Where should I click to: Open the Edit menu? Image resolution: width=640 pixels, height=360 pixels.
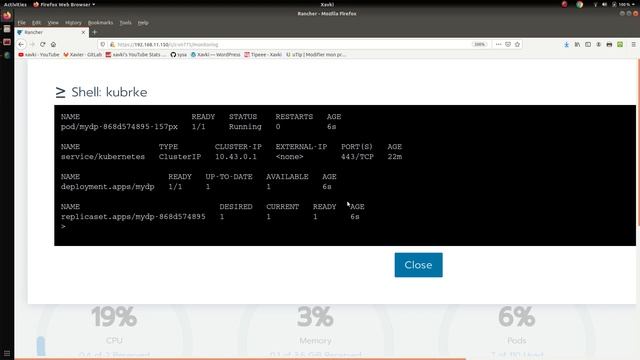[36, 22]
